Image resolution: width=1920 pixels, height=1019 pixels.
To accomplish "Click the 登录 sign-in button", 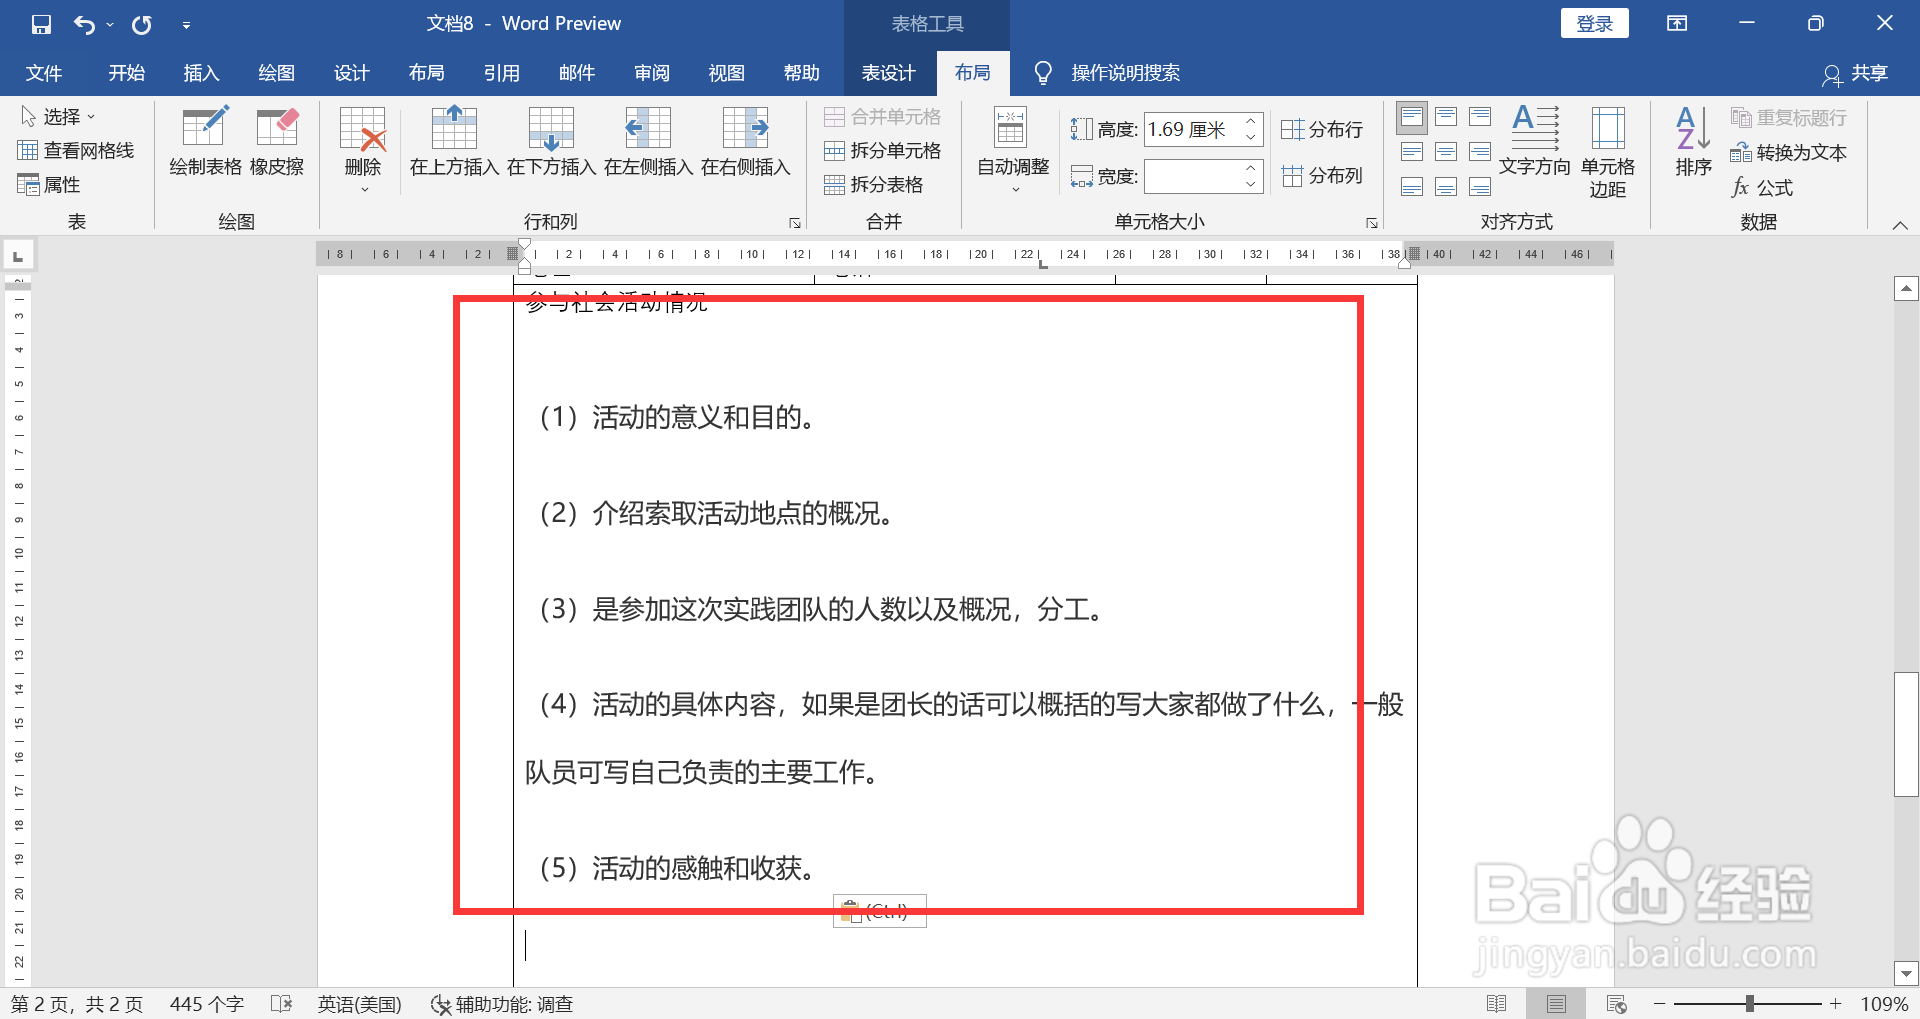I will 1594,22.
